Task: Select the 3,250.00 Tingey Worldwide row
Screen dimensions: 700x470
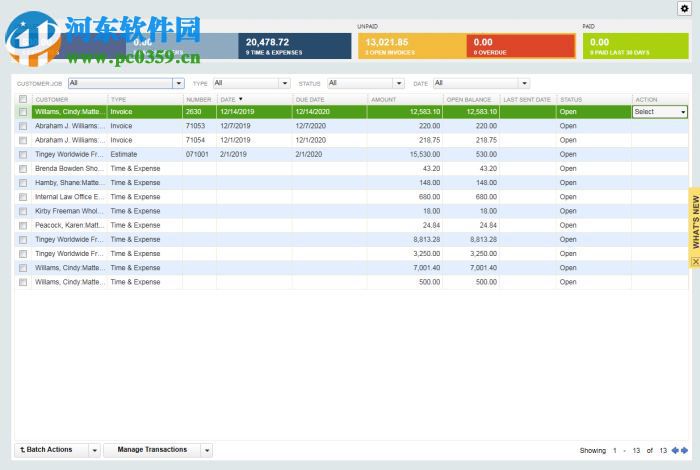Action: click(x=353, y=254)
